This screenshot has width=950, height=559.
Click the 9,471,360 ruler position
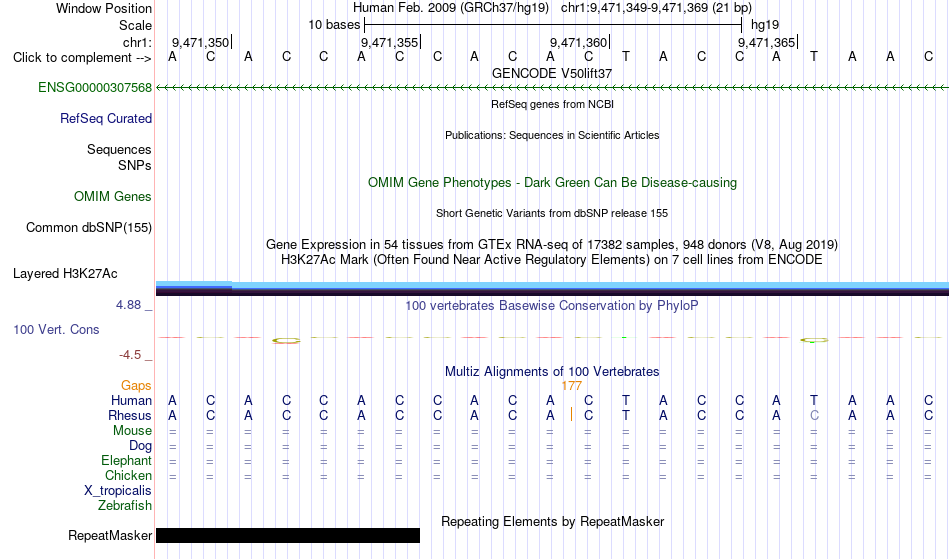(x=579, y=42)
